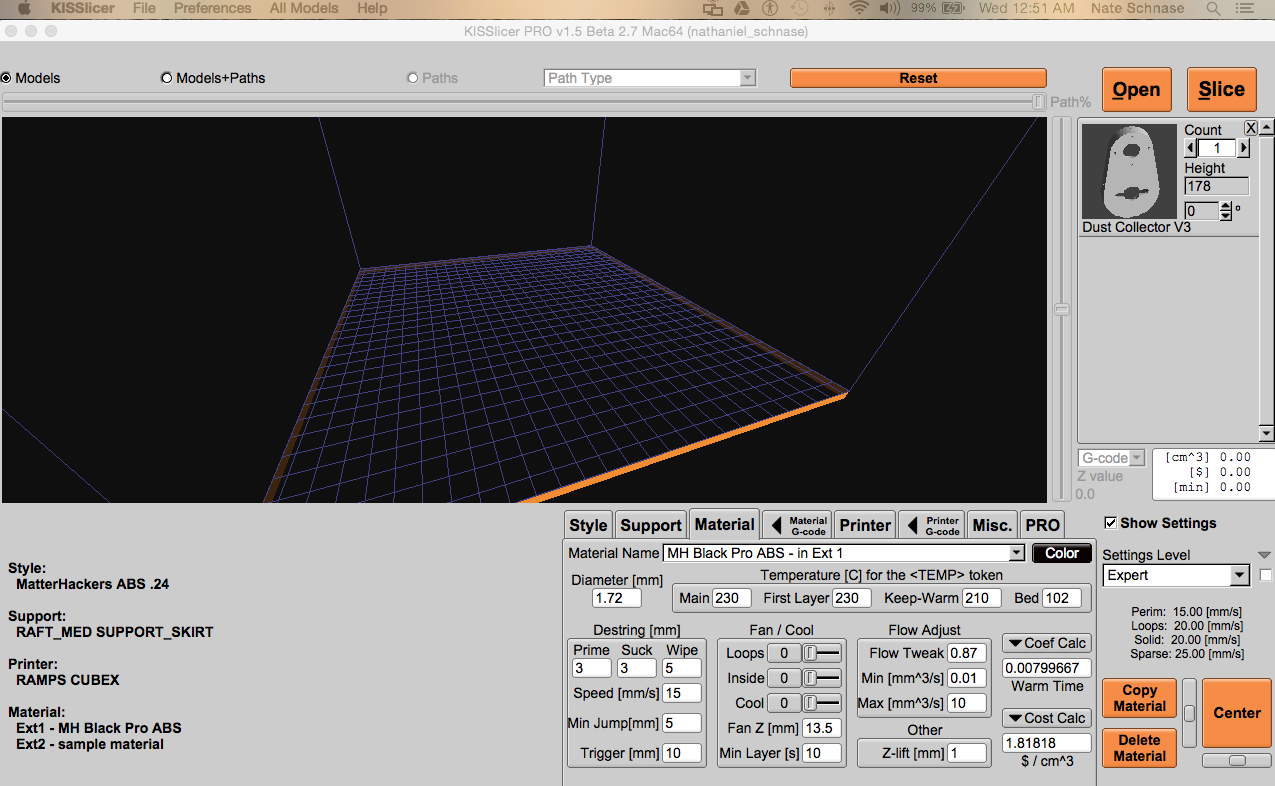Screen dimensions: 1275x786
Task: Click the Dust Collector V3 model thumbnail
Action: 1130,171
